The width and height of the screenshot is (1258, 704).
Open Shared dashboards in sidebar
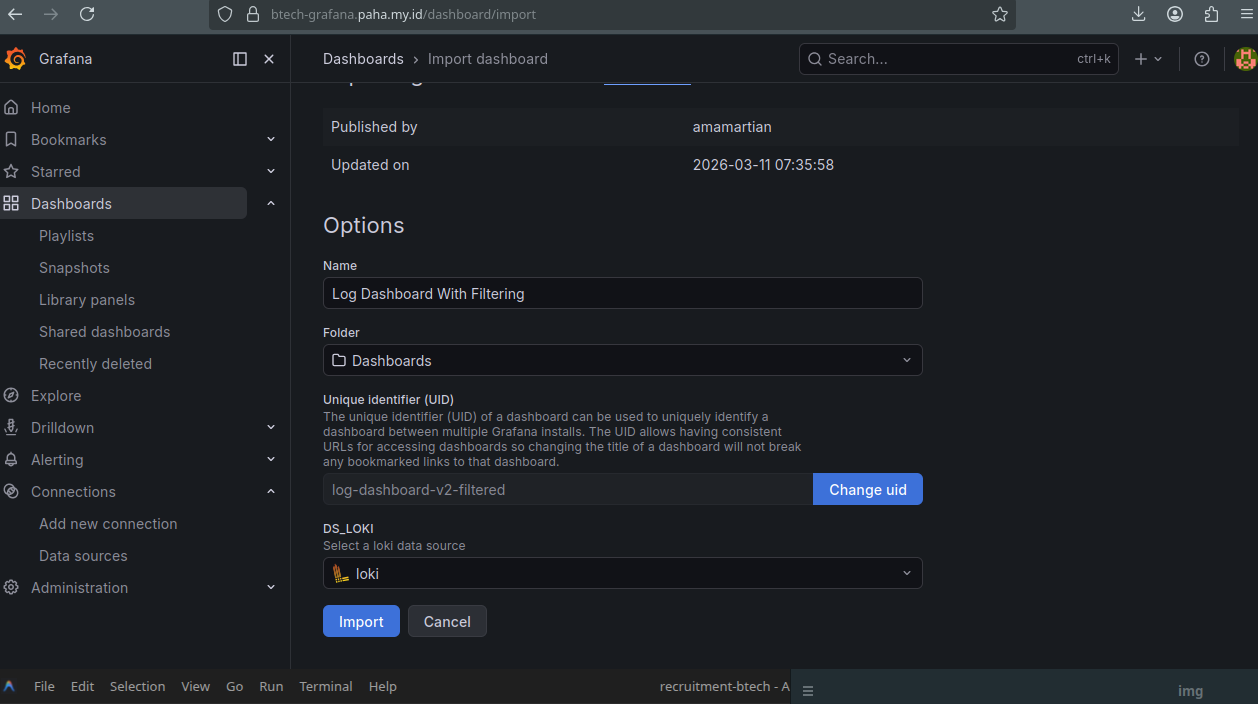104,331
